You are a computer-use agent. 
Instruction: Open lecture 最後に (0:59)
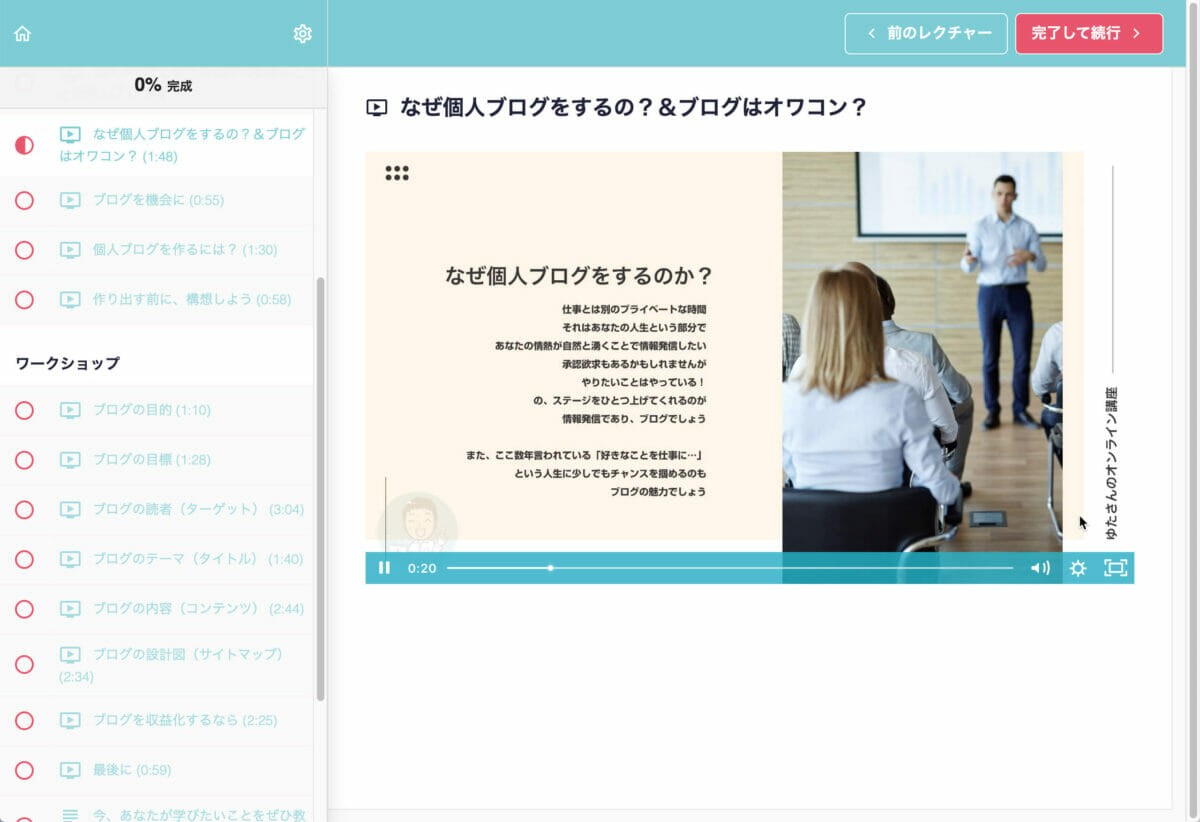tap(156, 770)
